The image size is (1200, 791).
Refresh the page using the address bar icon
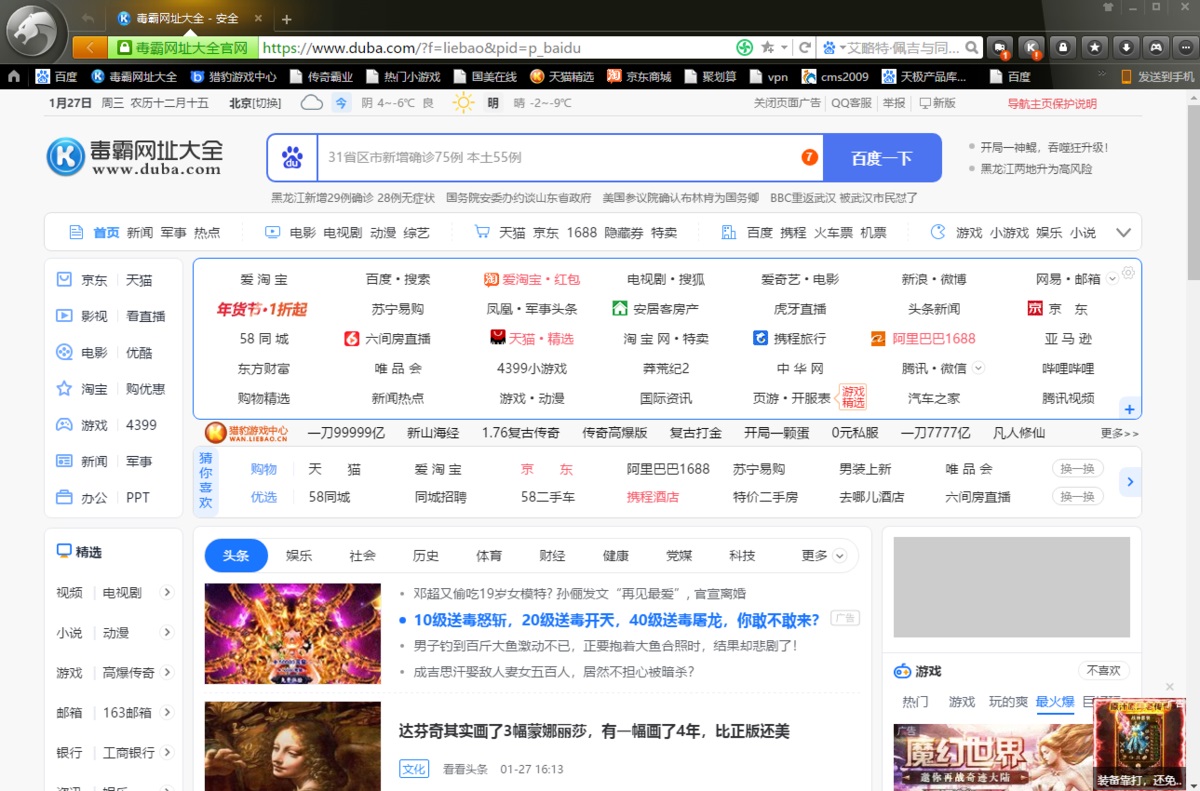[x=804, y=47]
